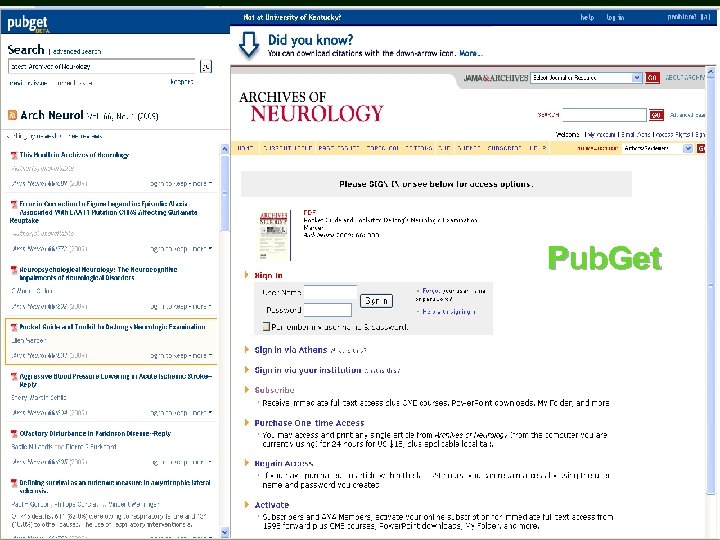Image resolution: width=720 pixels, height=540 pixels.
Task: Click the log in link in the pubget header
Action: coord(615,17)
